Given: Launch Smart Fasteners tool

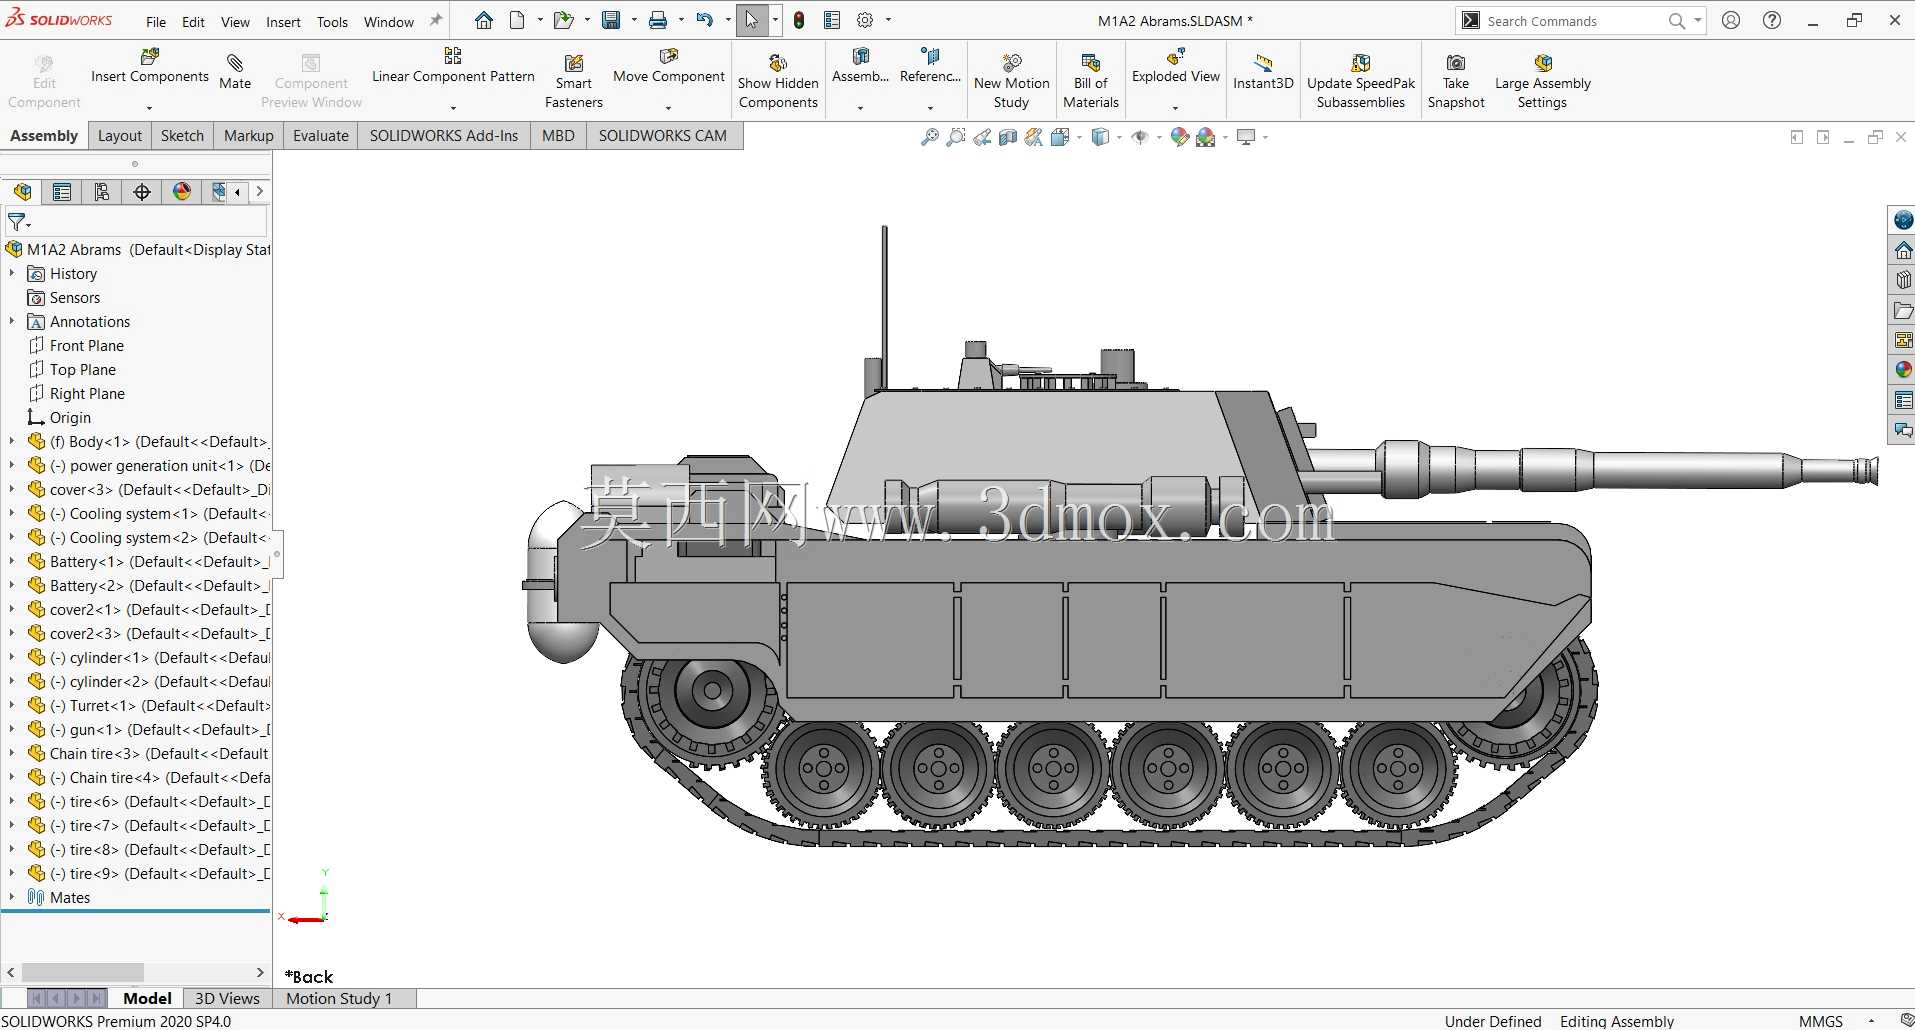Looking at the screenshot, I should click(574, 81).
